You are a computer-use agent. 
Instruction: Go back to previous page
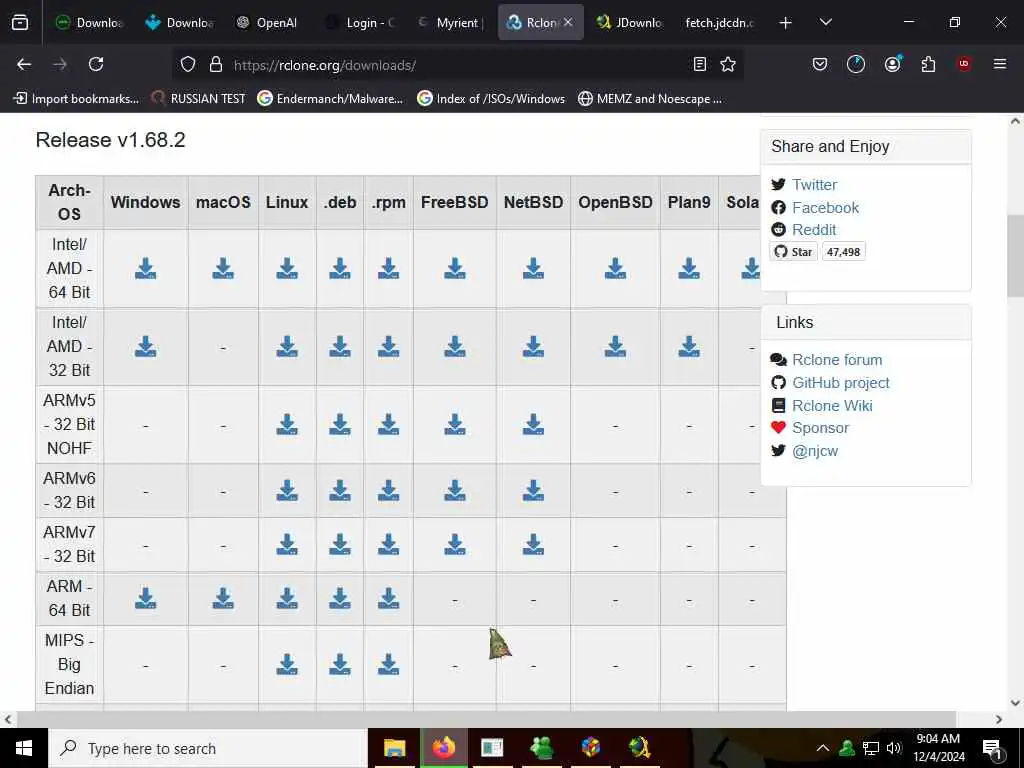[24, 64]
